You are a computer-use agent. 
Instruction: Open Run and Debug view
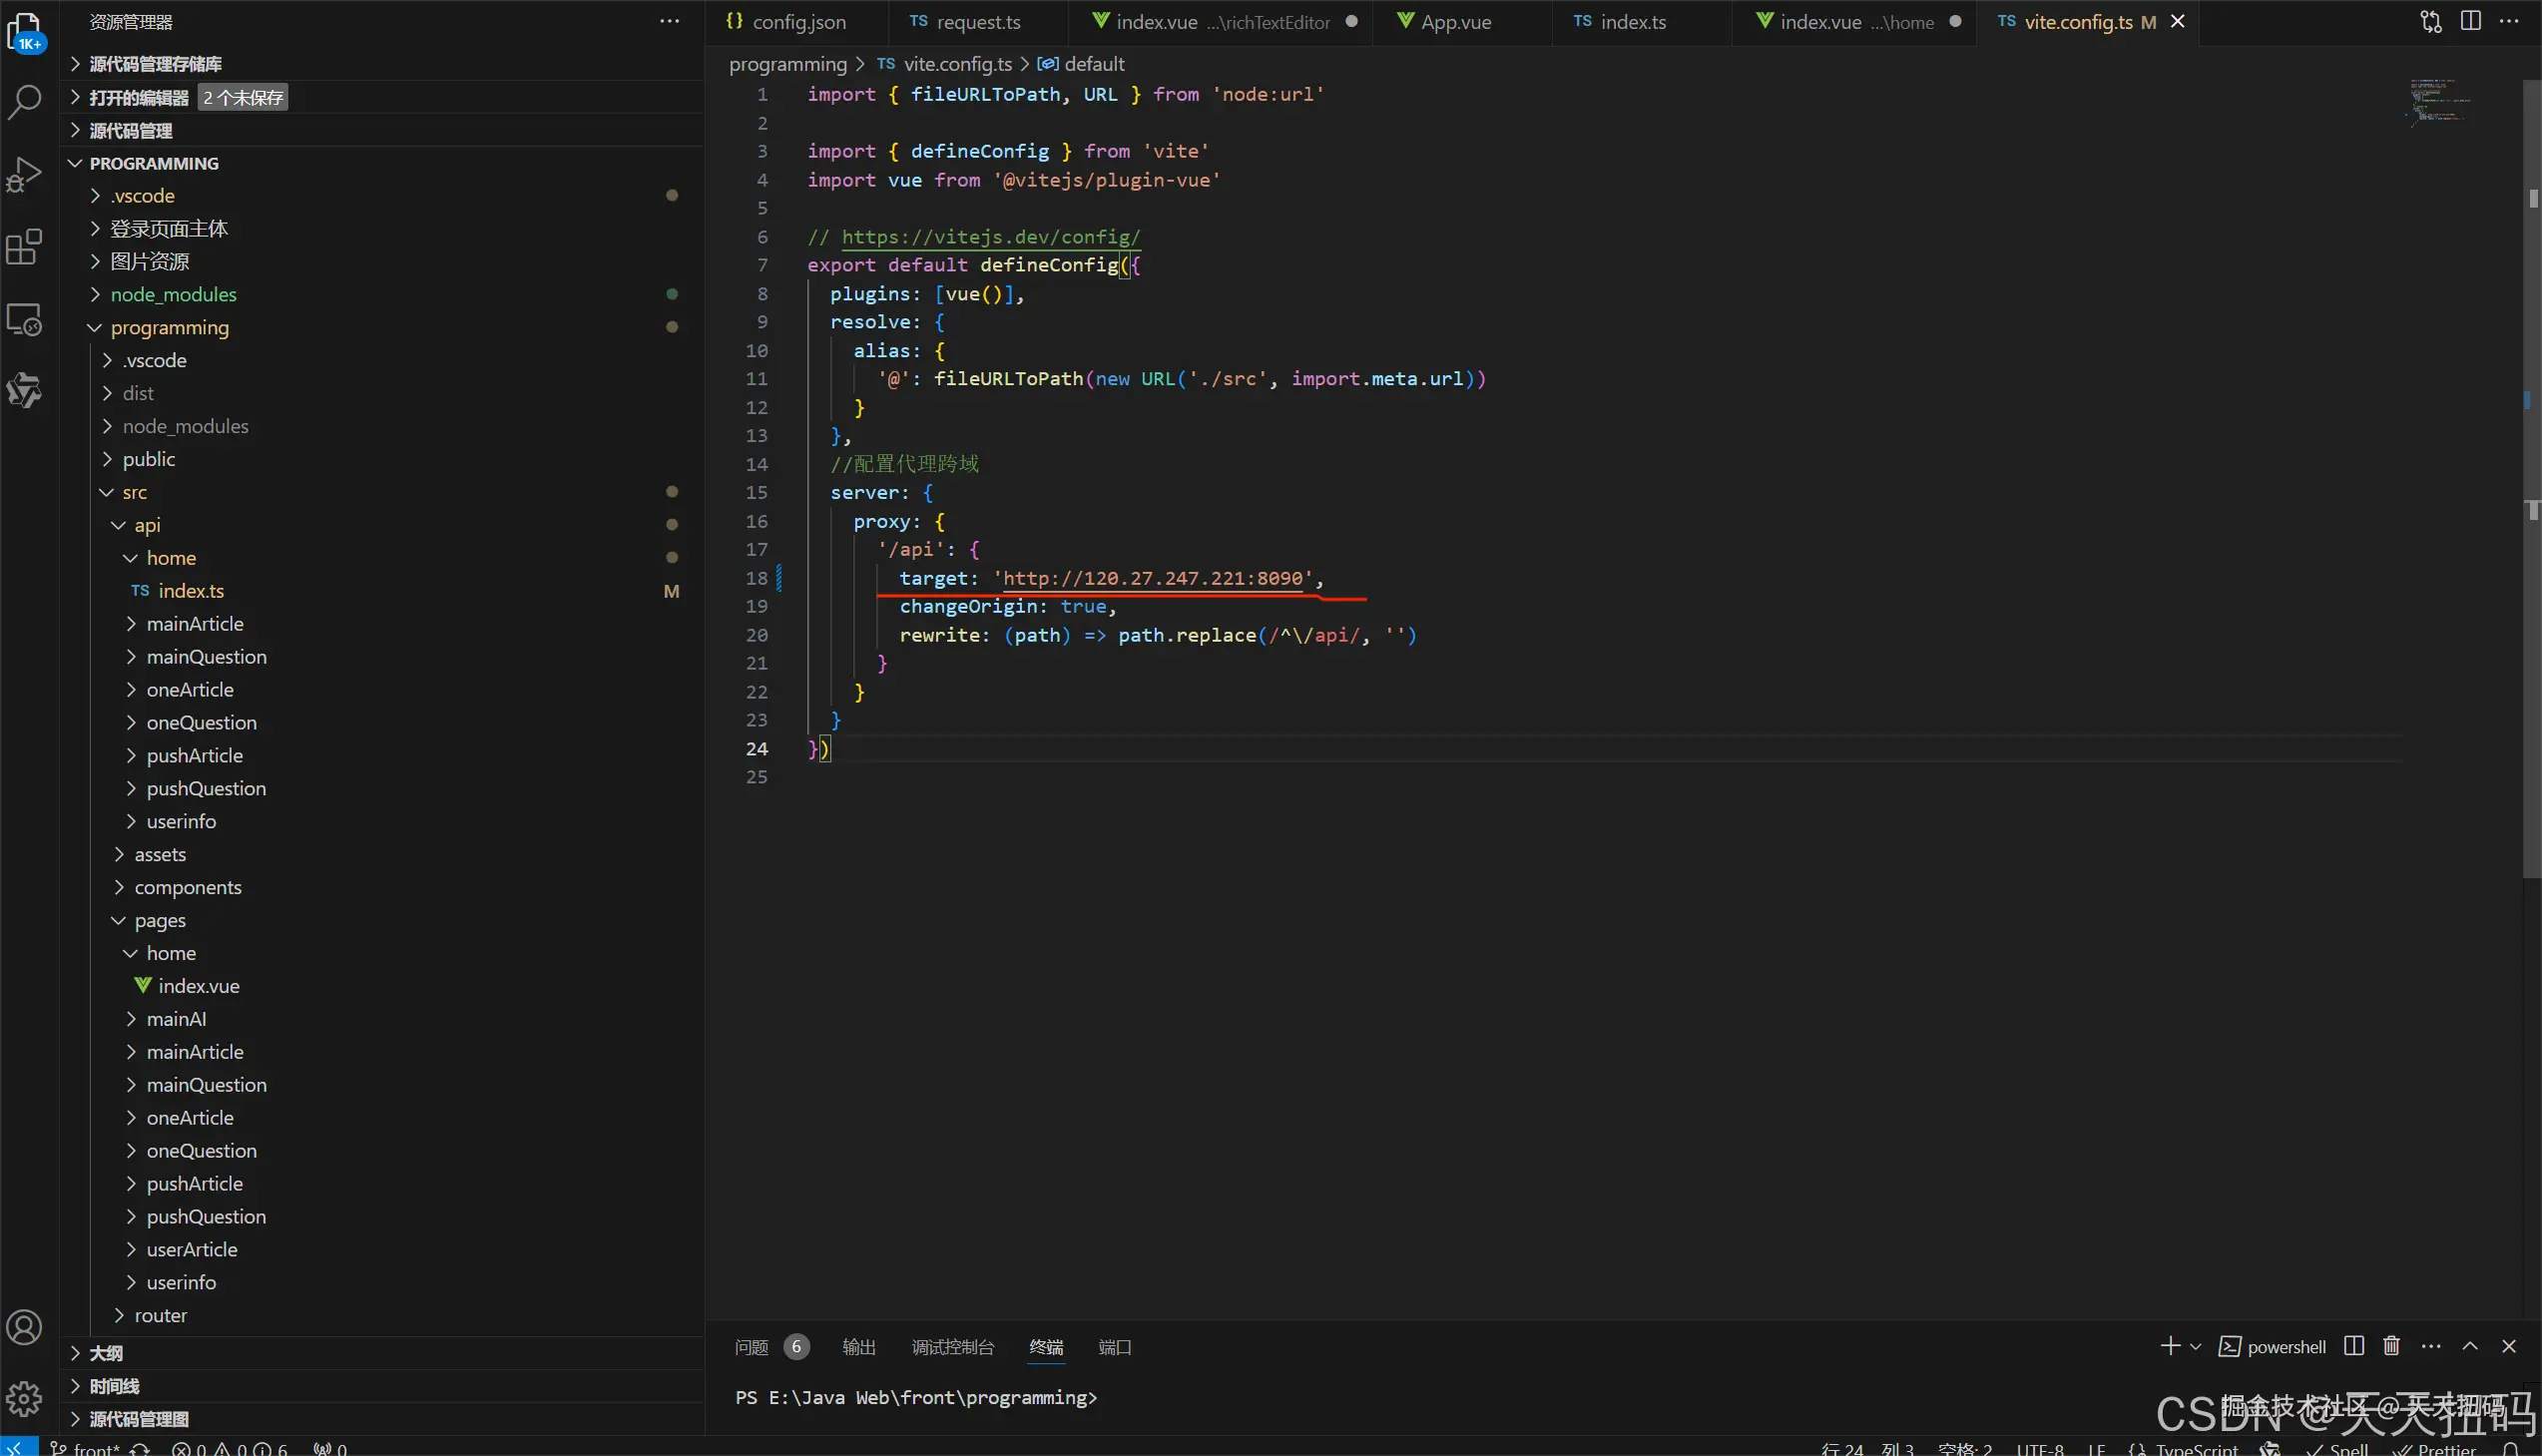pos(24,174)
